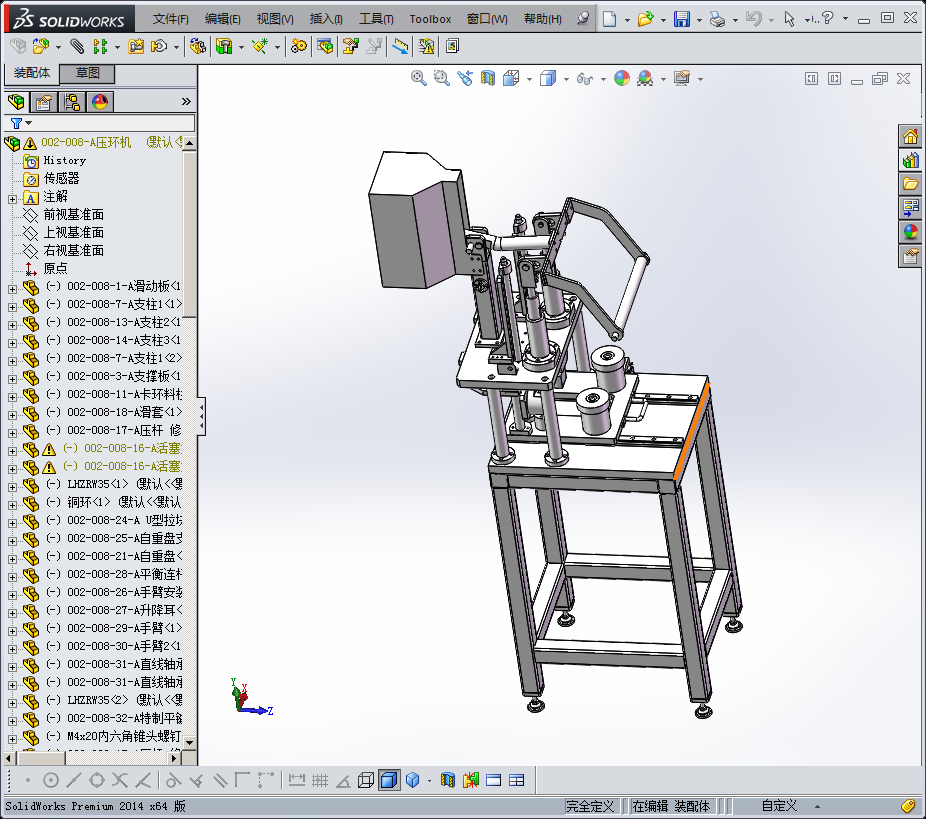
Task: Open the Appearances tab in the right task pane
Action: point(910,232)
